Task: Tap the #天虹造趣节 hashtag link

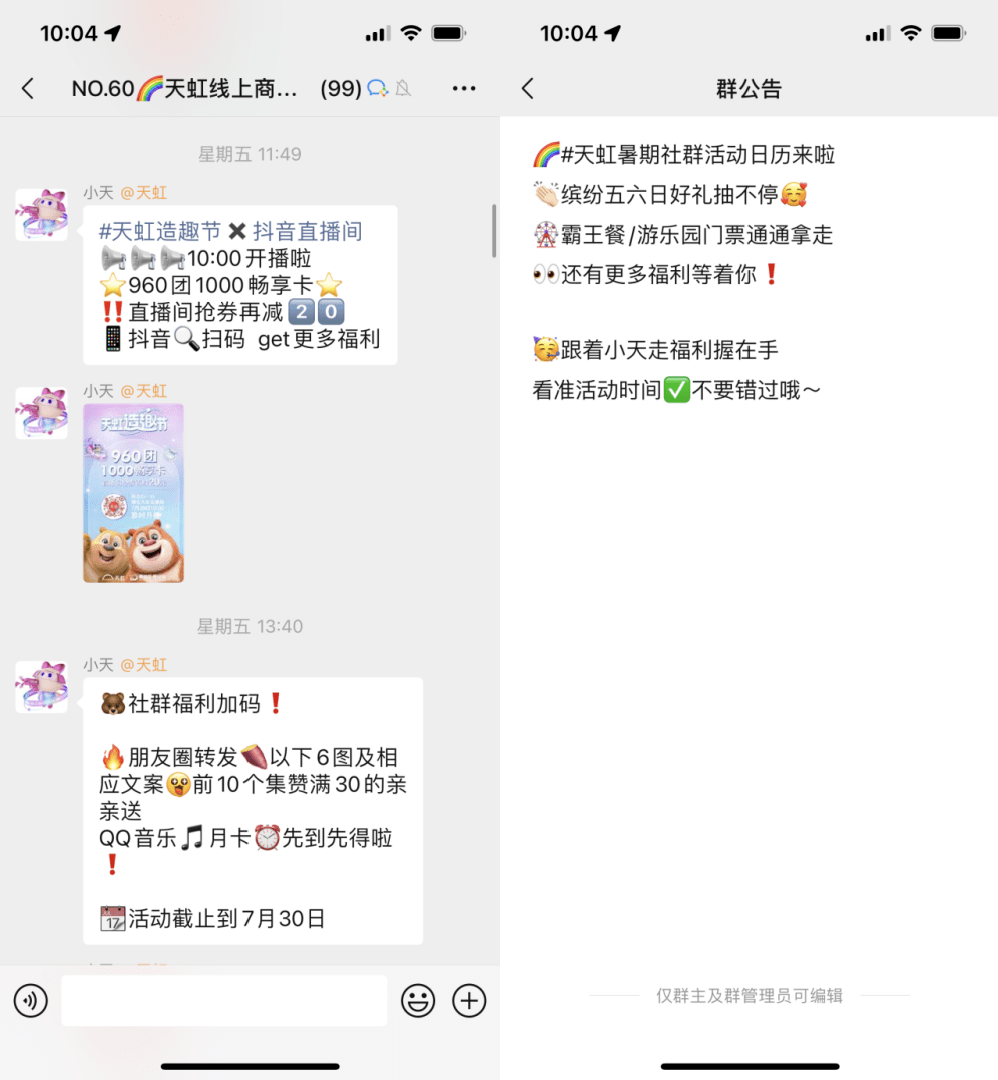Action: [160, 231]
